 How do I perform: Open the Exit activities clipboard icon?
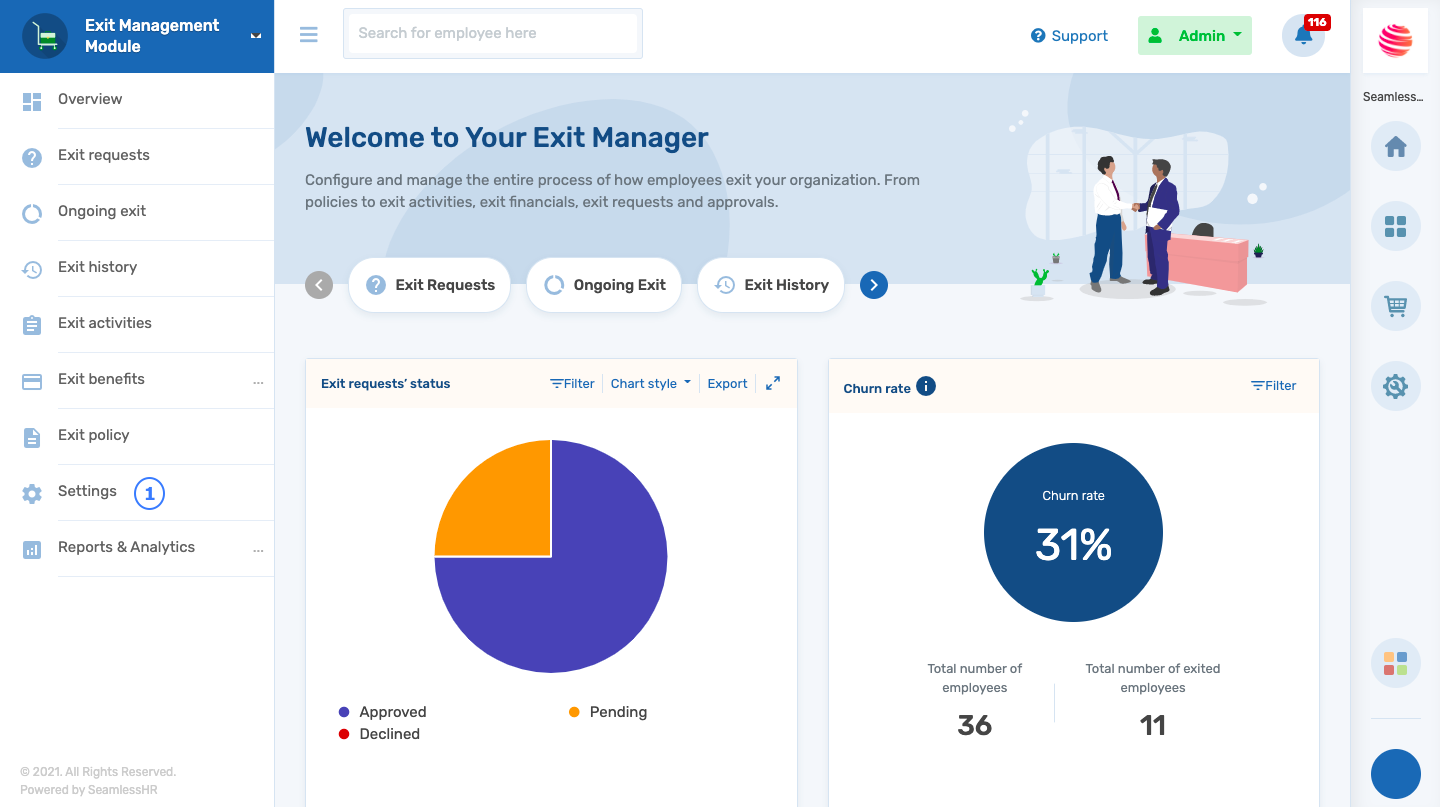pos(31,324)
